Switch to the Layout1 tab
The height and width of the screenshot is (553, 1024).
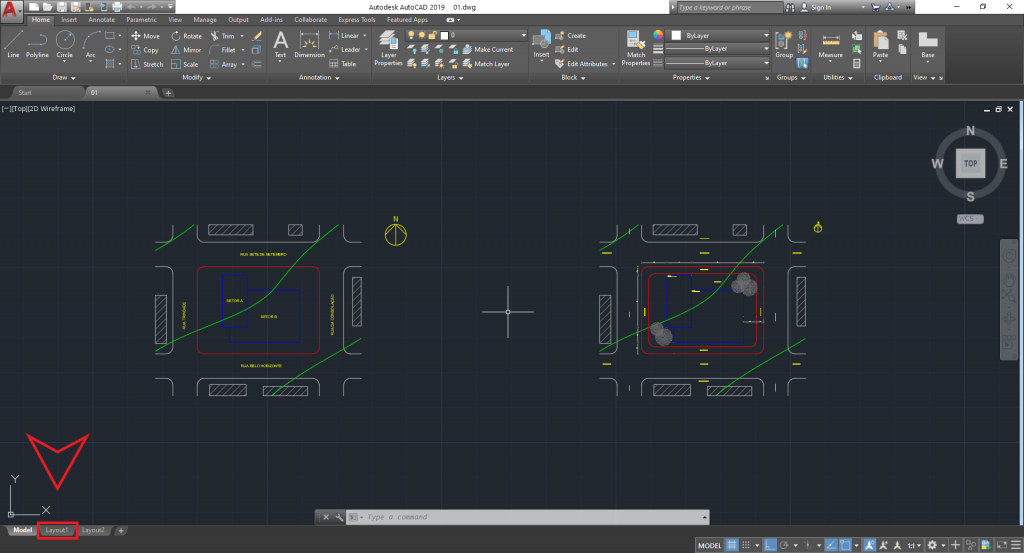click(57, 530)
